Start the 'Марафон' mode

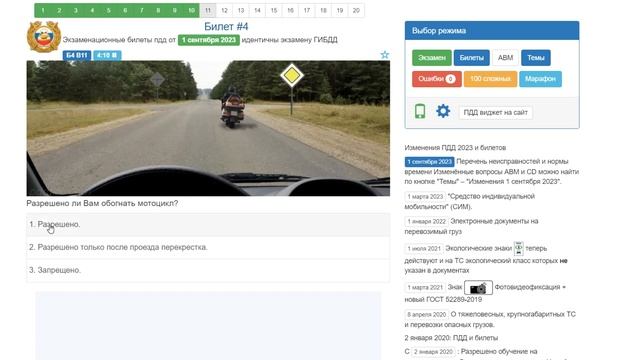point(540,79)
